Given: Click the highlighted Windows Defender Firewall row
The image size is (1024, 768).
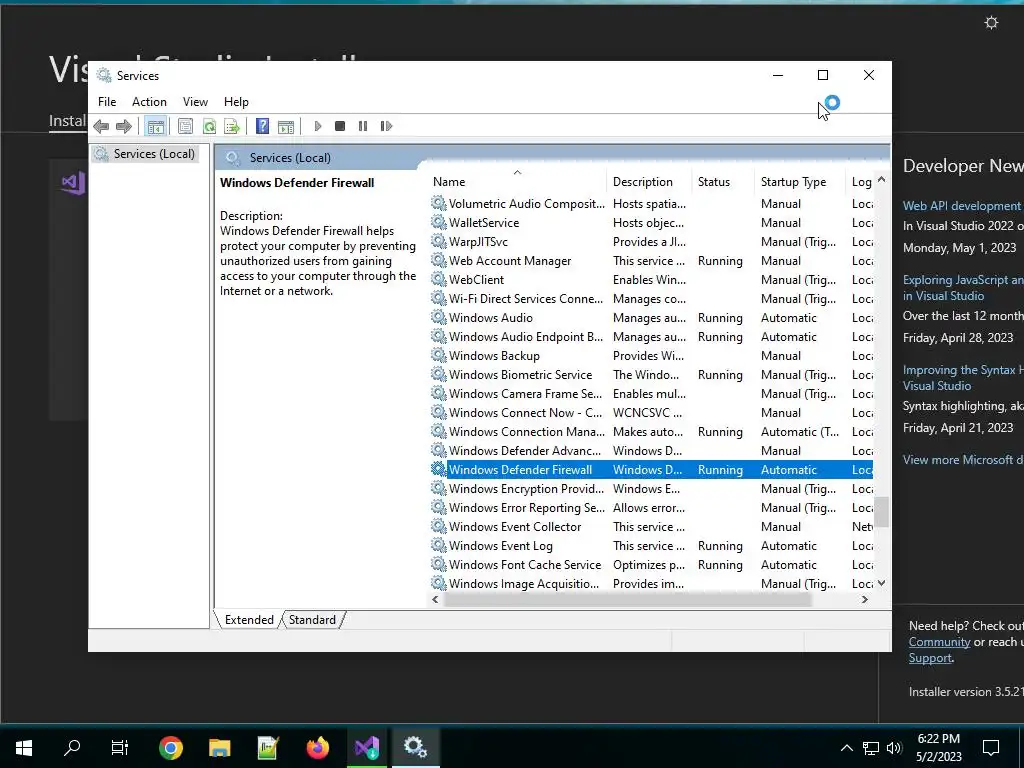Looking at the screenshot, I should (x=651, y=470).
